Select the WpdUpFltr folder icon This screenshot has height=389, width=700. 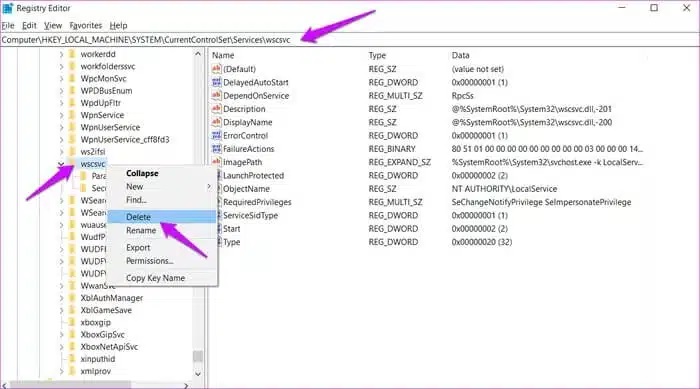[72, 103]
